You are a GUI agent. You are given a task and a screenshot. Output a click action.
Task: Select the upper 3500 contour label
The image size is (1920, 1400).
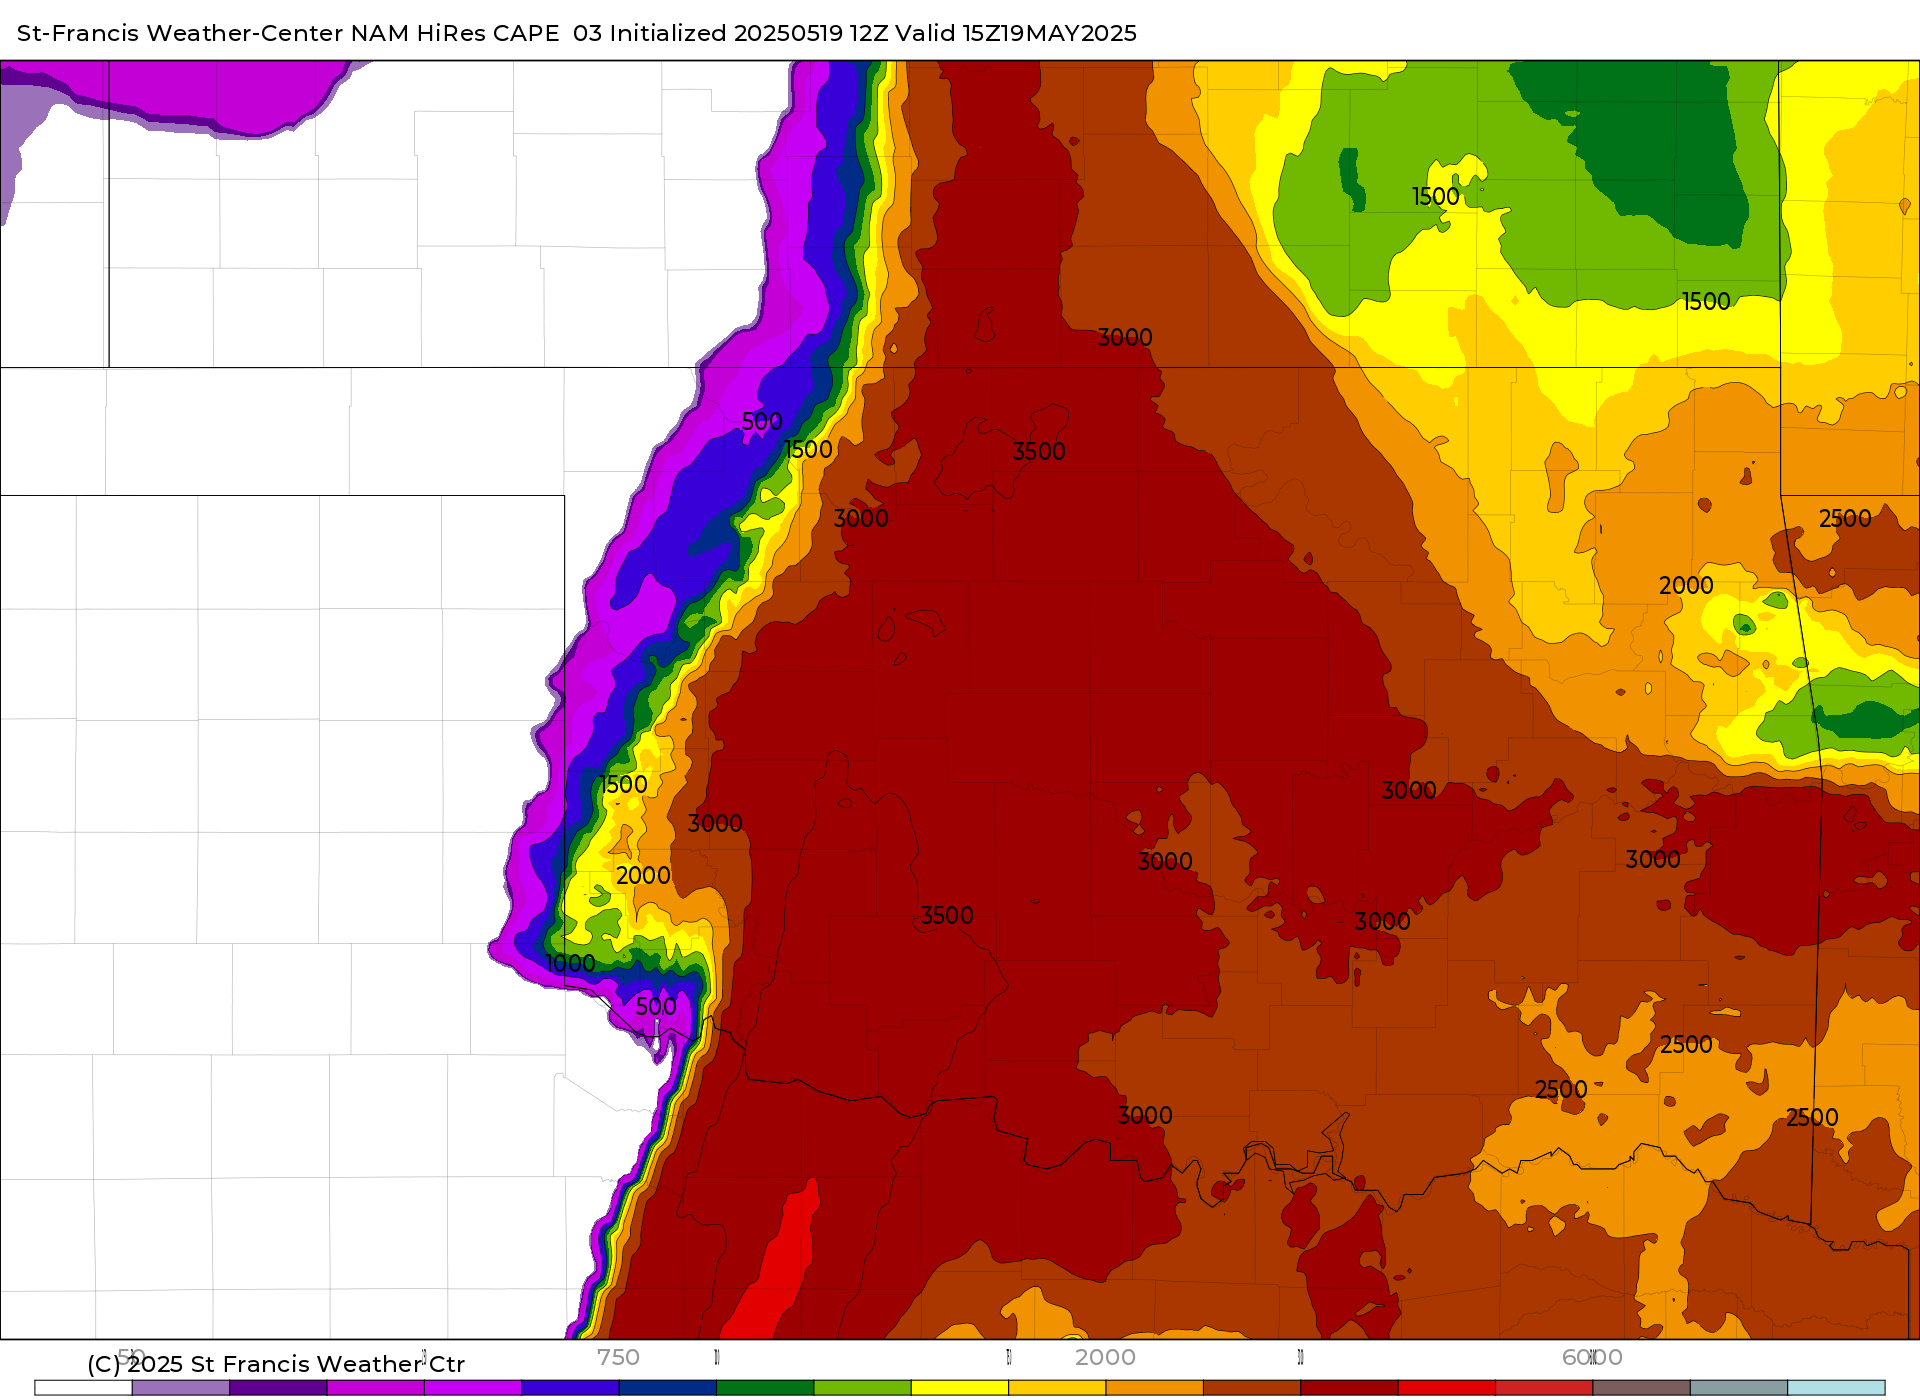[1039, 451]
